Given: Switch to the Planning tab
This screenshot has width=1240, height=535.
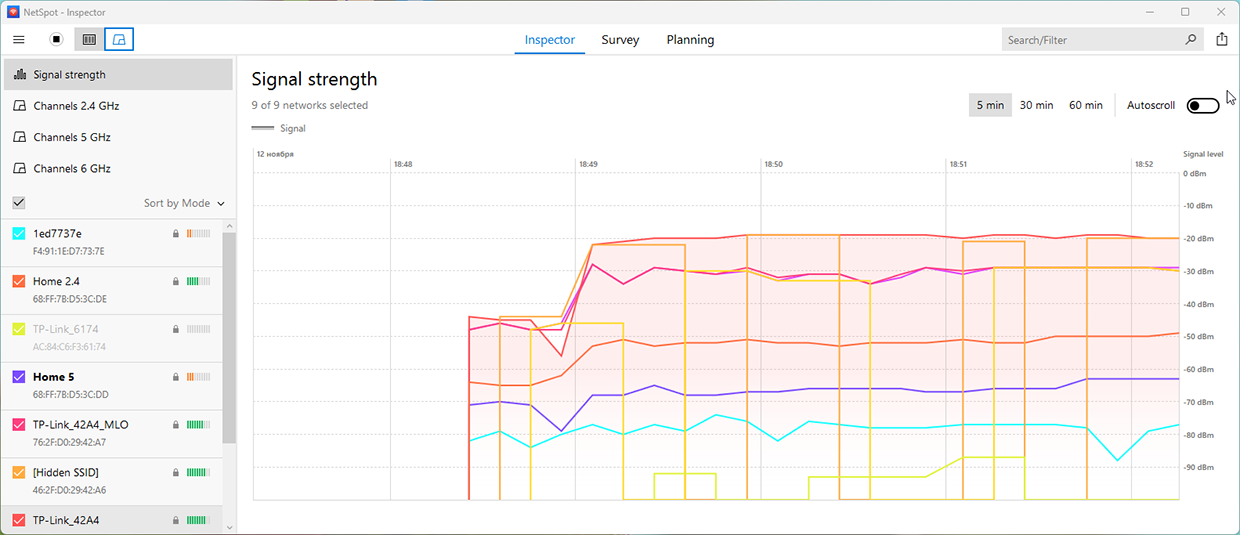Looking at the screenshot, I should click(690, 40).
